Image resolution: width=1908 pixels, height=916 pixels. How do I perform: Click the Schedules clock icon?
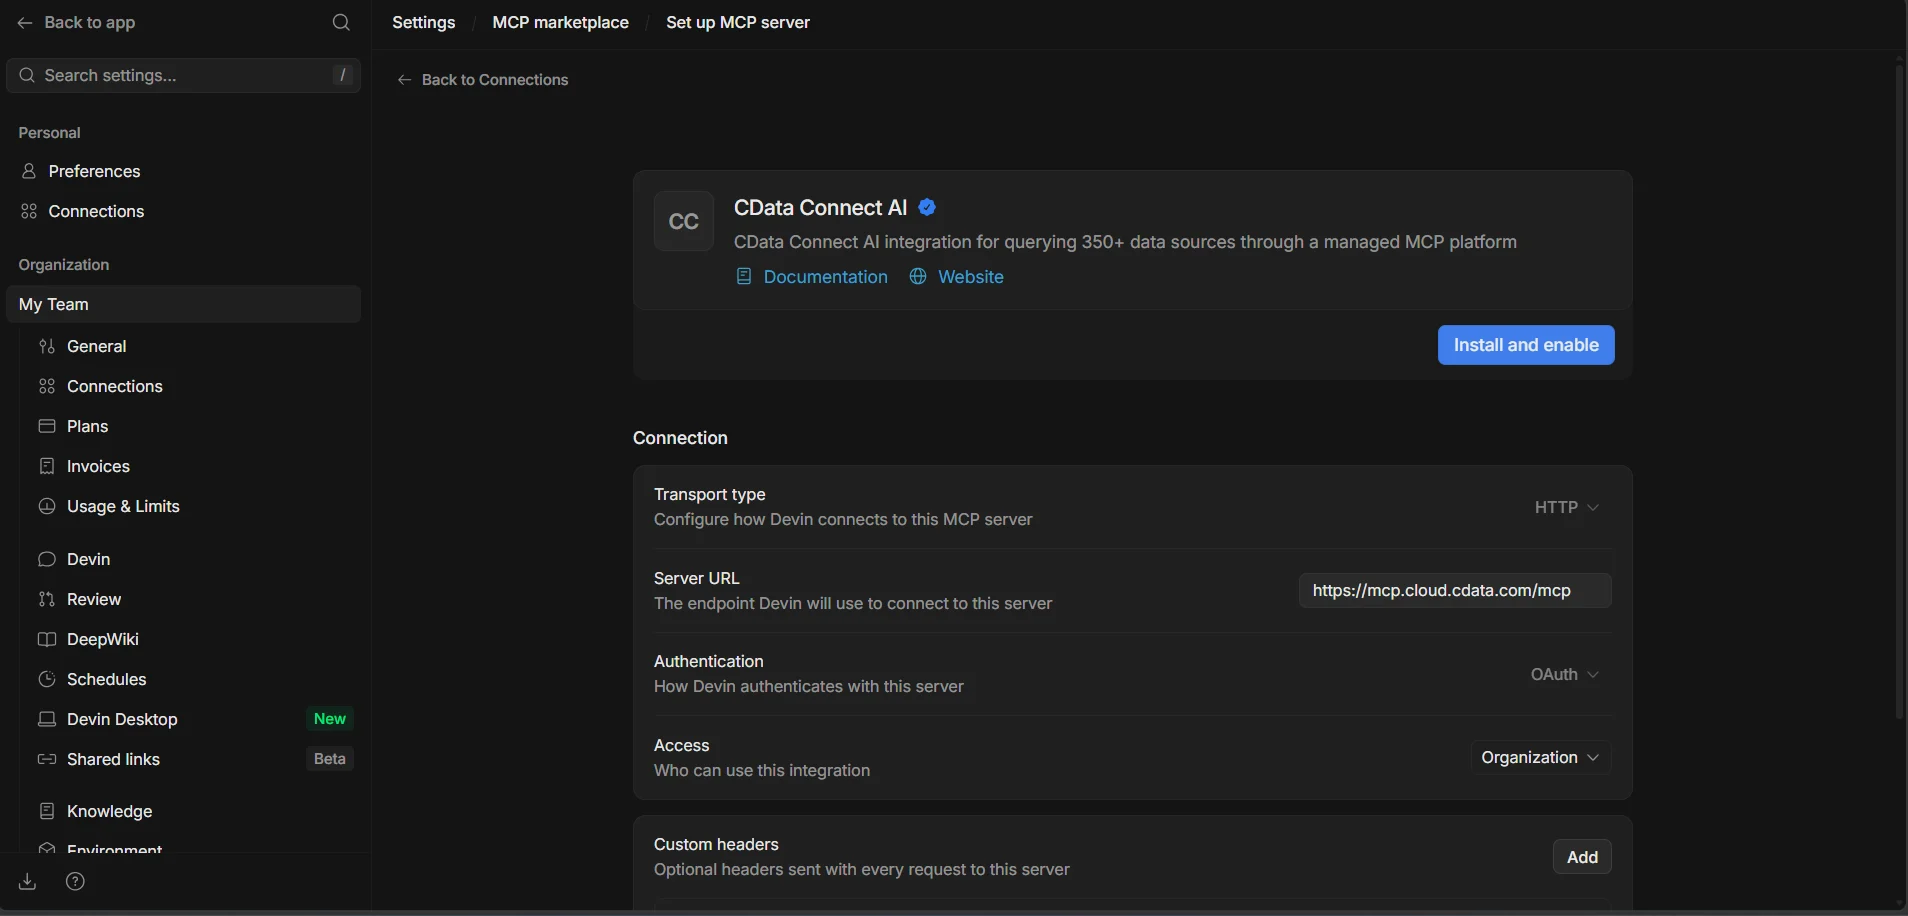(x=46, y=679)
